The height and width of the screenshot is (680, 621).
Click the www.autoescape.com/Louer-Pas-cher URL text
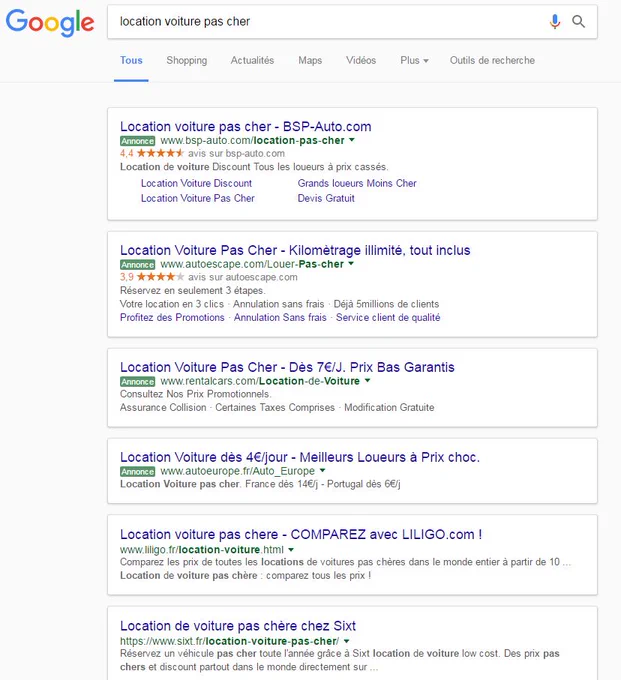point(252,264)
